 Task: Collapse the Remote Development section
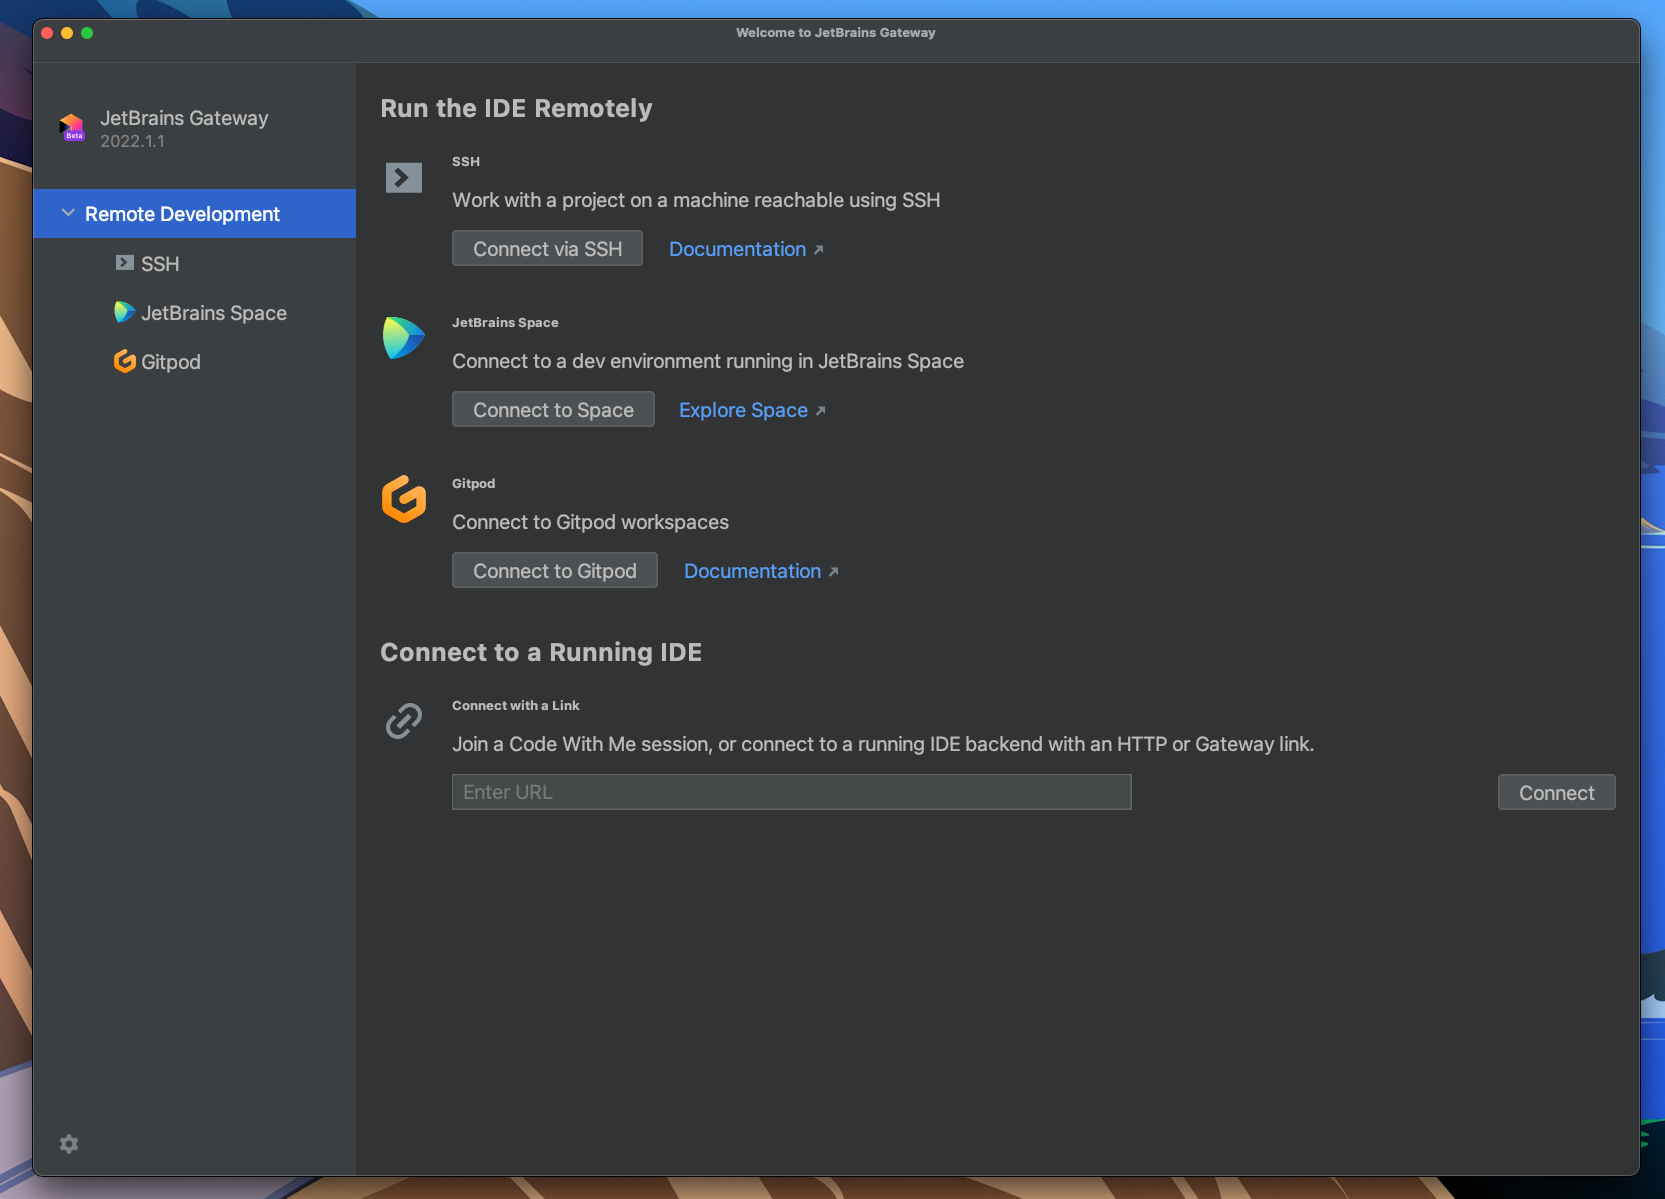pyautogui.click(x=68, y=213)
